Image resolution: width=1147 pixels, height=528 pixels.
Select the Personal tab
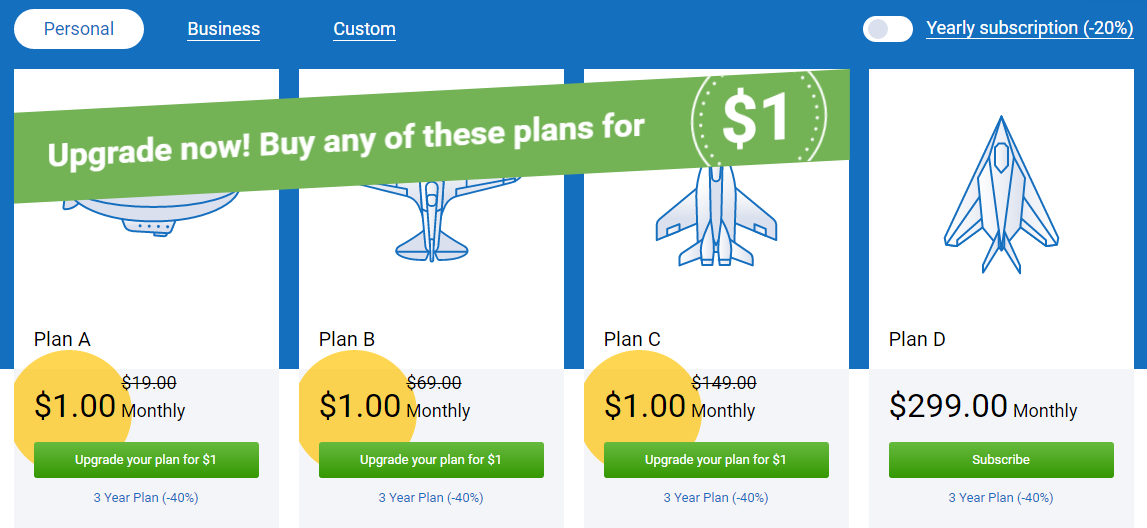coord(79,29)
